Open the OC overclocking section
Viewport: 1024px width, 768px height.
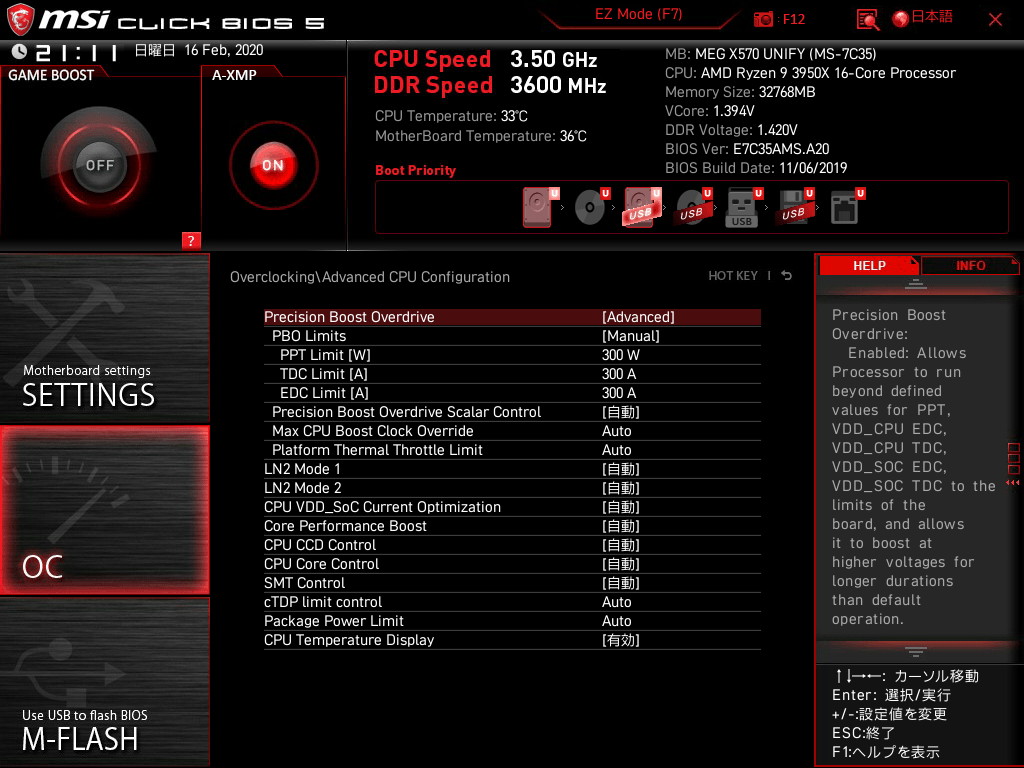coord(104,510)
